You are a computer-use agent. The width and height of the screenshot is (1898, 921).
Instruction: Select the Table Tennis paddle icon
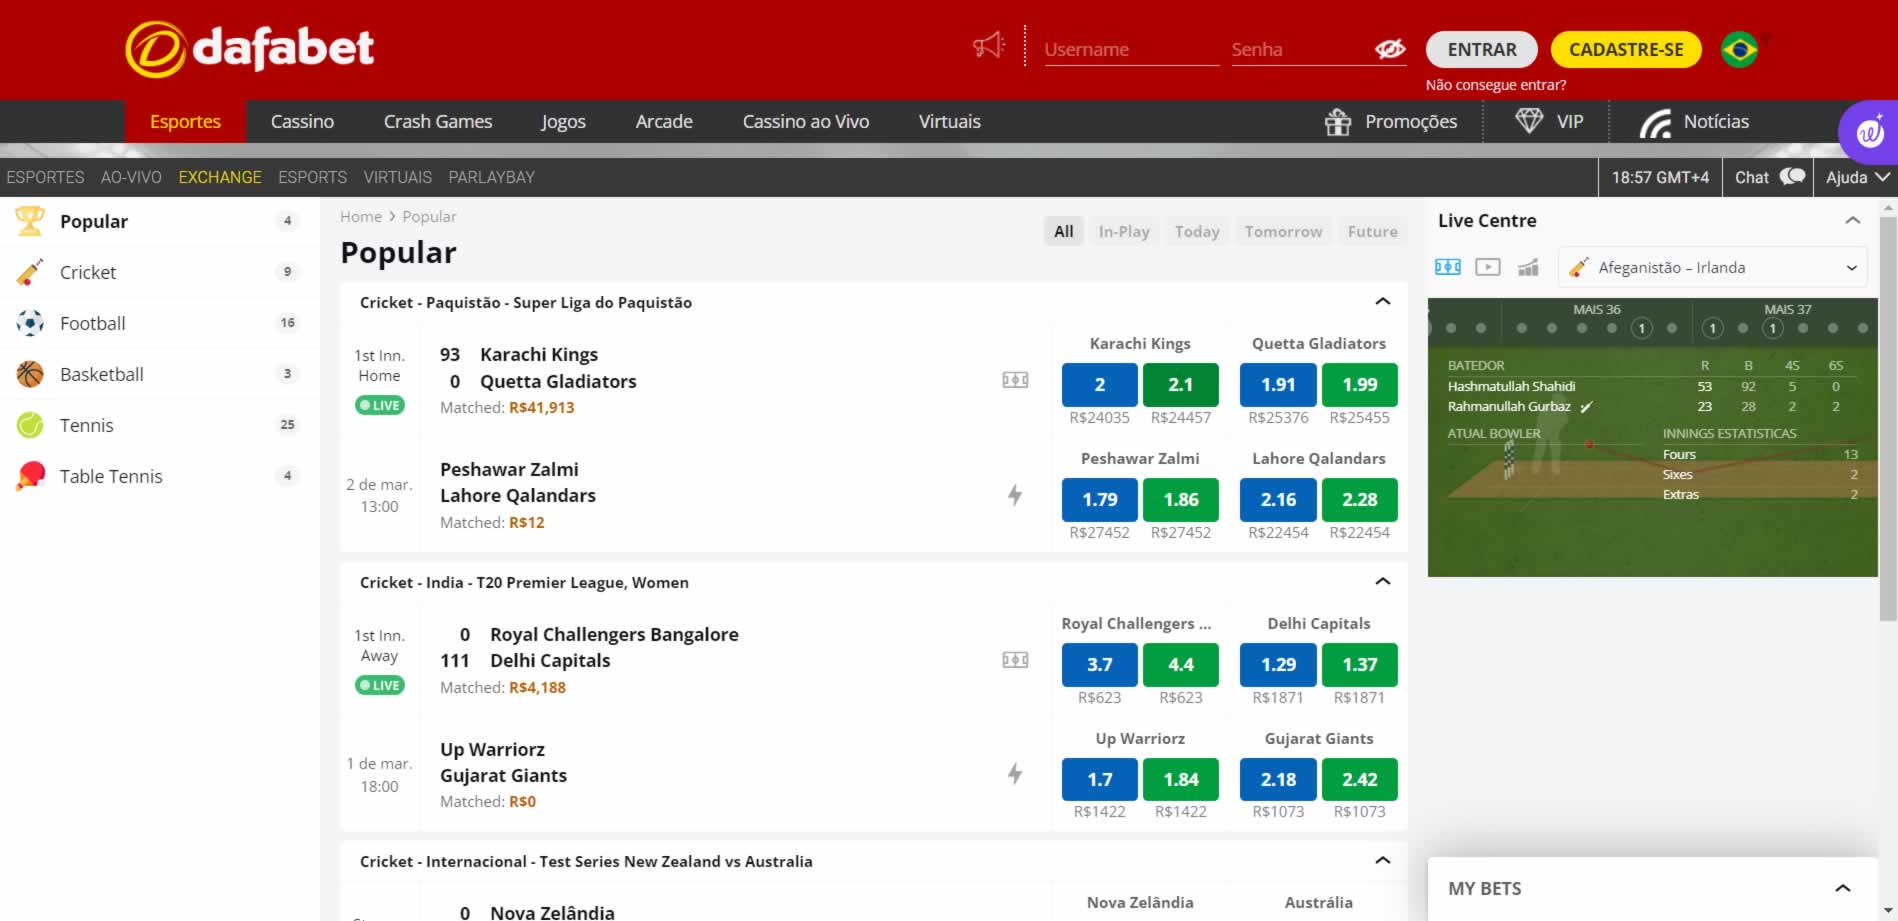pyautogui.click(x=30, y=476)
